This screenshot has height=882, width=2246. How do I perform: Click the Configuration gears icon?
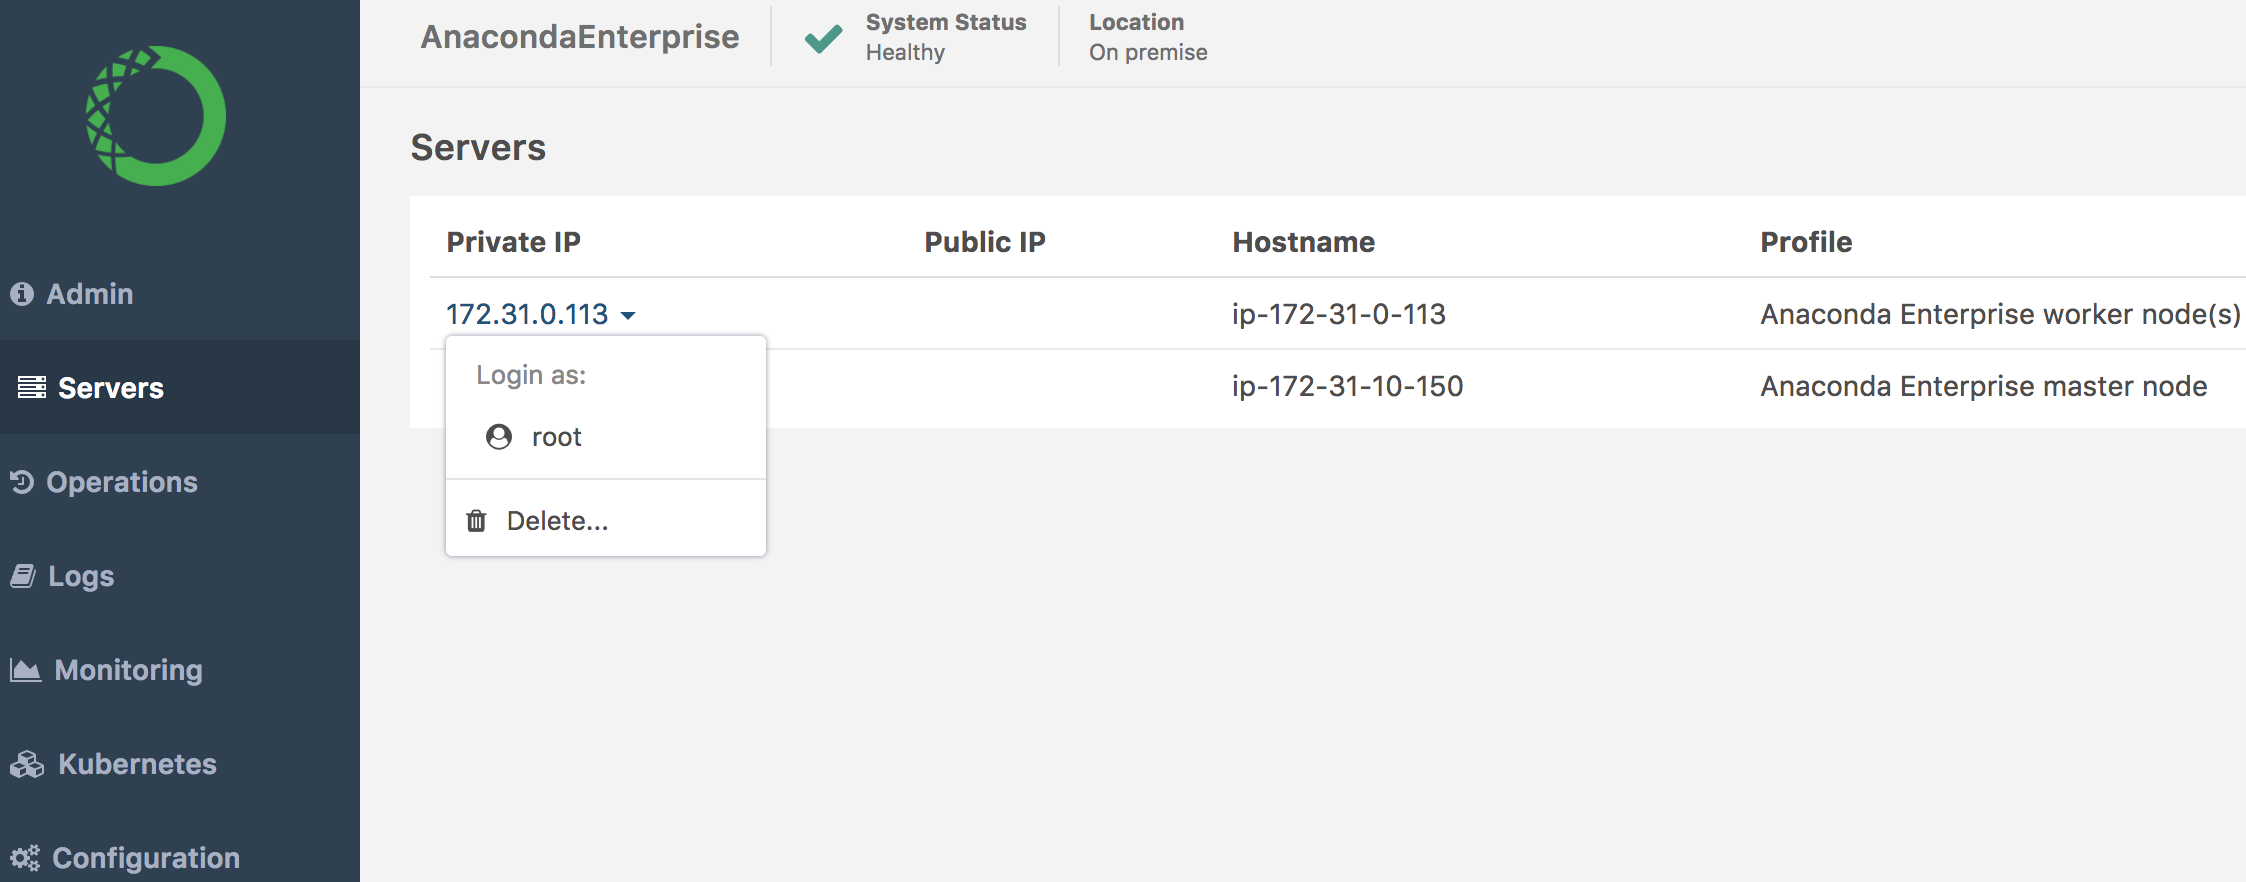coord(25,858)
